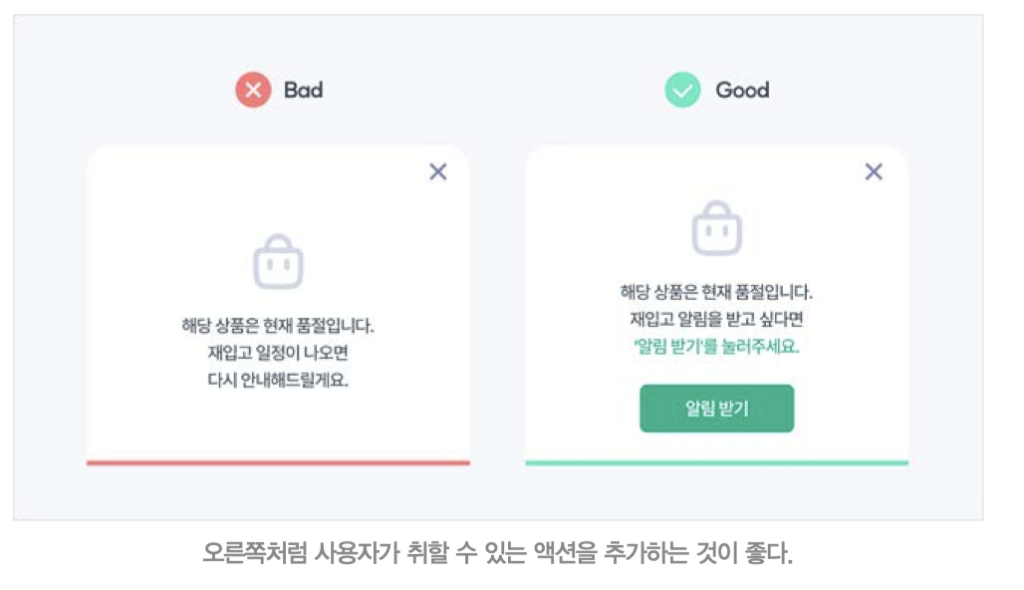Click the 다시 안내해드릴게요 text line
Viewport: 1024px width, 590px height.
[278, 380]
